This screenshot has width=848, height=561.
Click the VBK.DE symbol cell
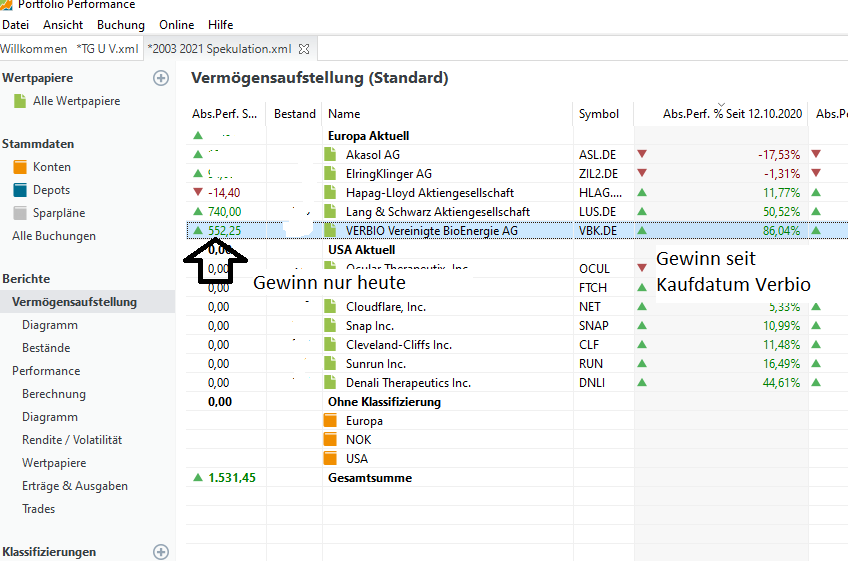click(x=598, y=230)
